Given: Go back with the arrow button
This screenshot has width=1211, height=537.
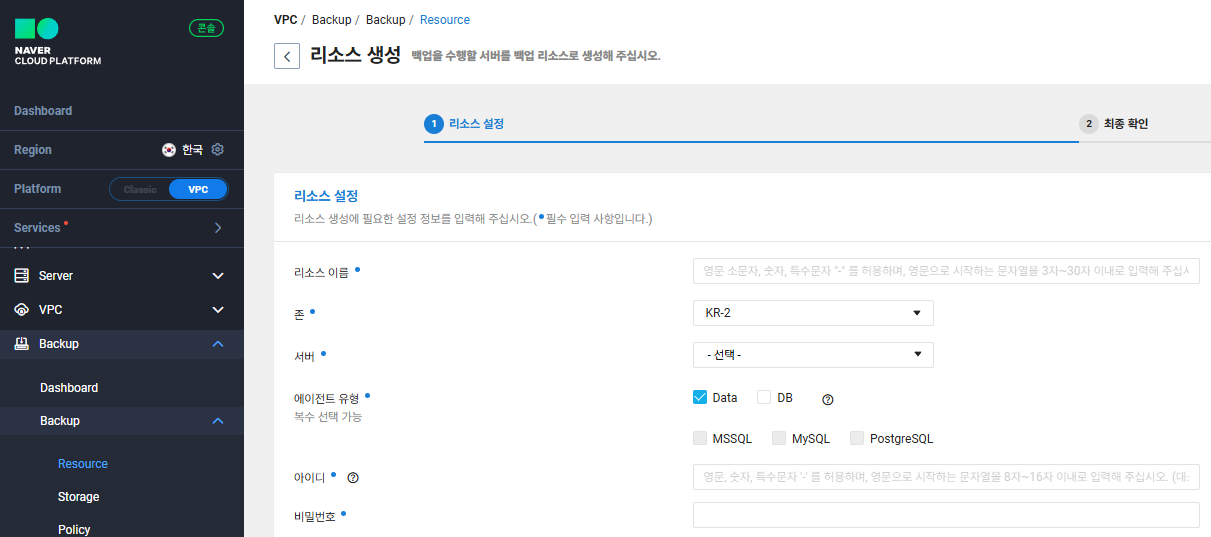Looking at the screenshot, I should pos(287,56).
